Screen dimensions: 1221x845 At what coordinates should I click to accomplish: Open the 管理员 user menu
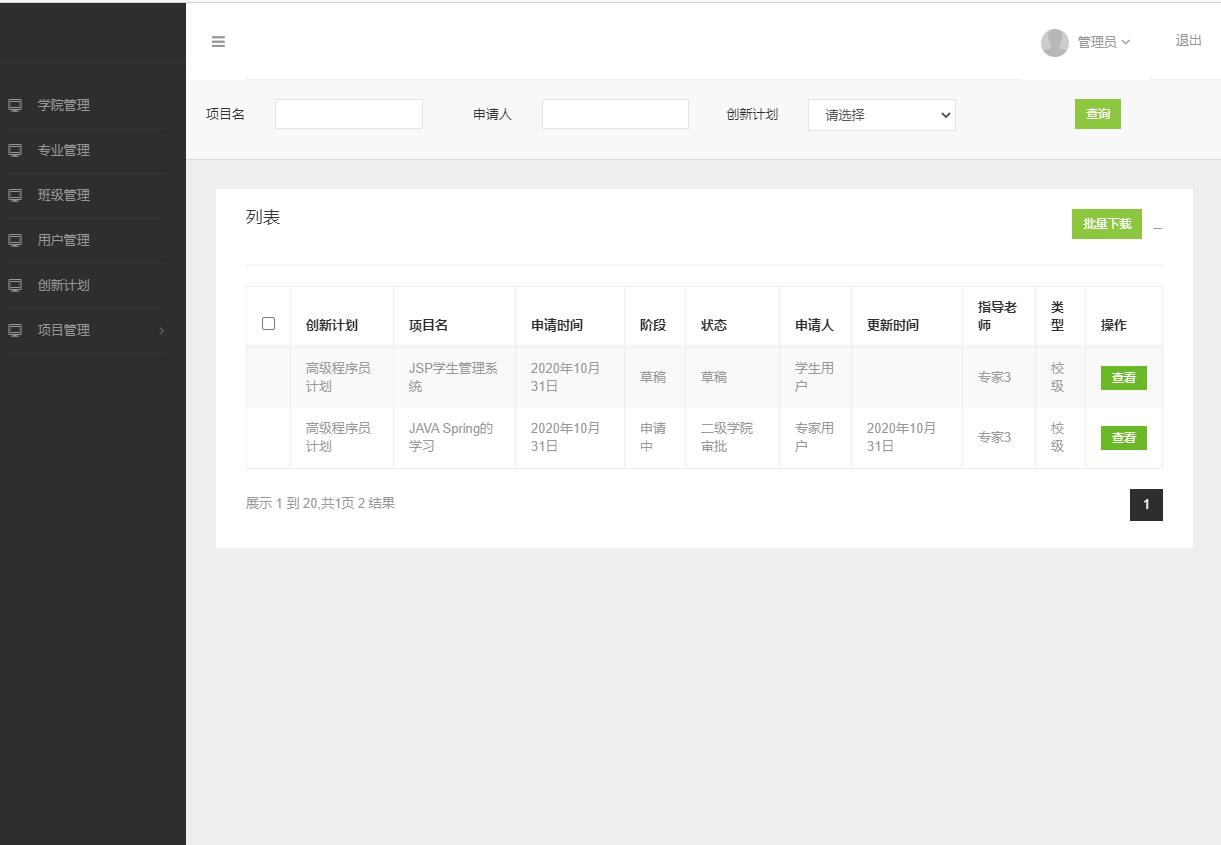tap(1101, 42)
